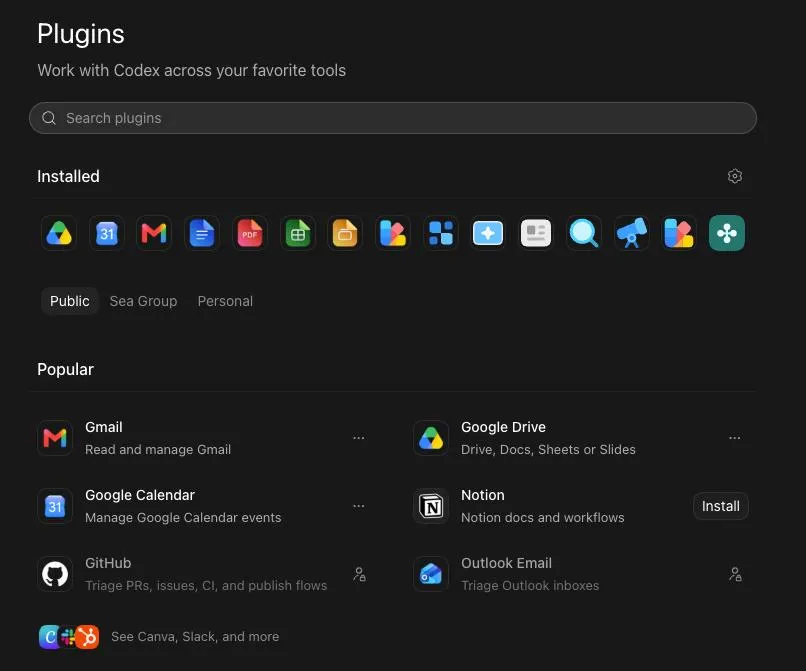Click the person-lock icon on GitHub row
Image resolution: width=806 pixels, height=671 pixels.
[359, 574]
